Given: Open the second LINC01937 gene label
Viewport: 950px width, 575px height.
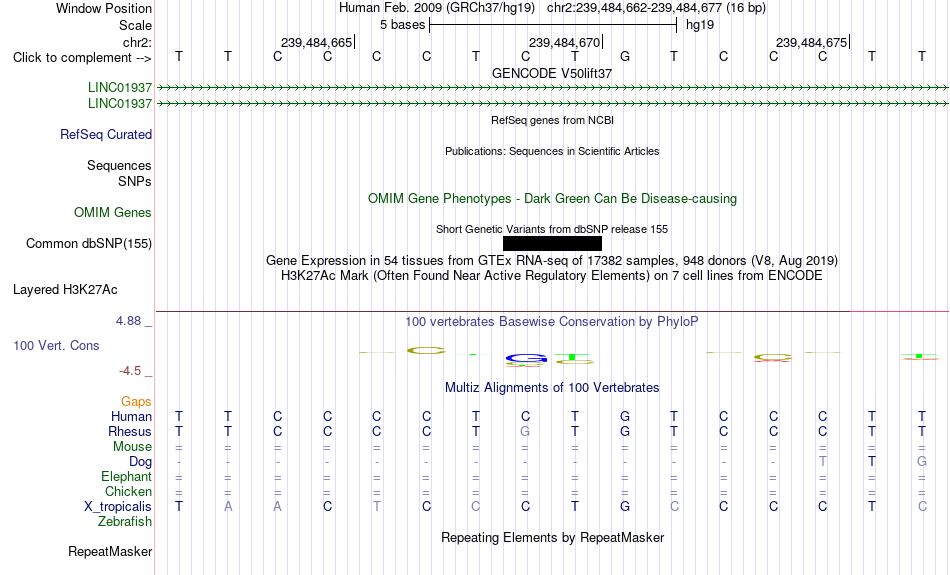Looking at the screenshot, I should tap(120, 104).
